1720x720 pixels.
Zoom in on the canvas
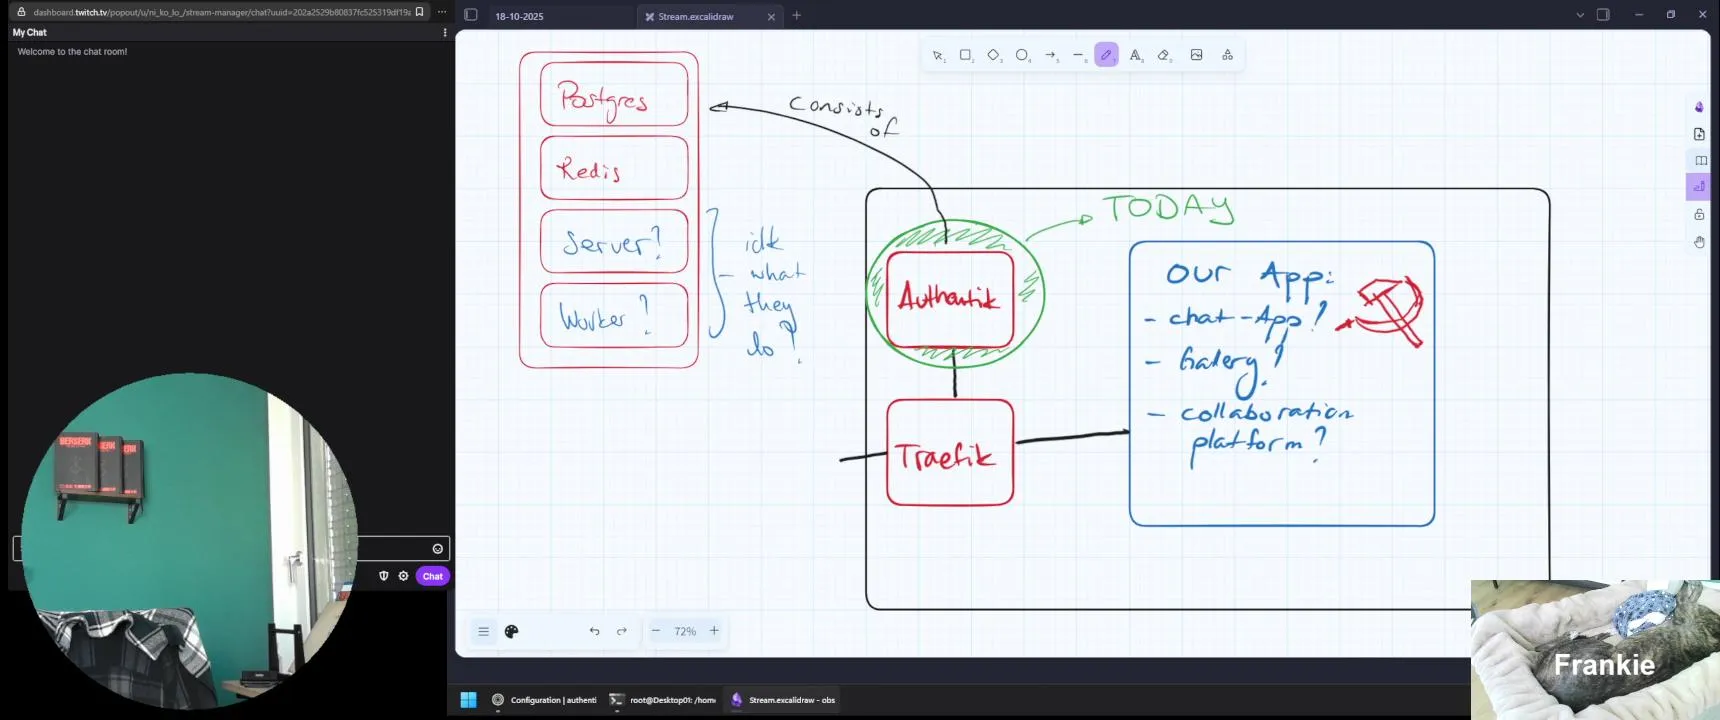click(714, 631)
